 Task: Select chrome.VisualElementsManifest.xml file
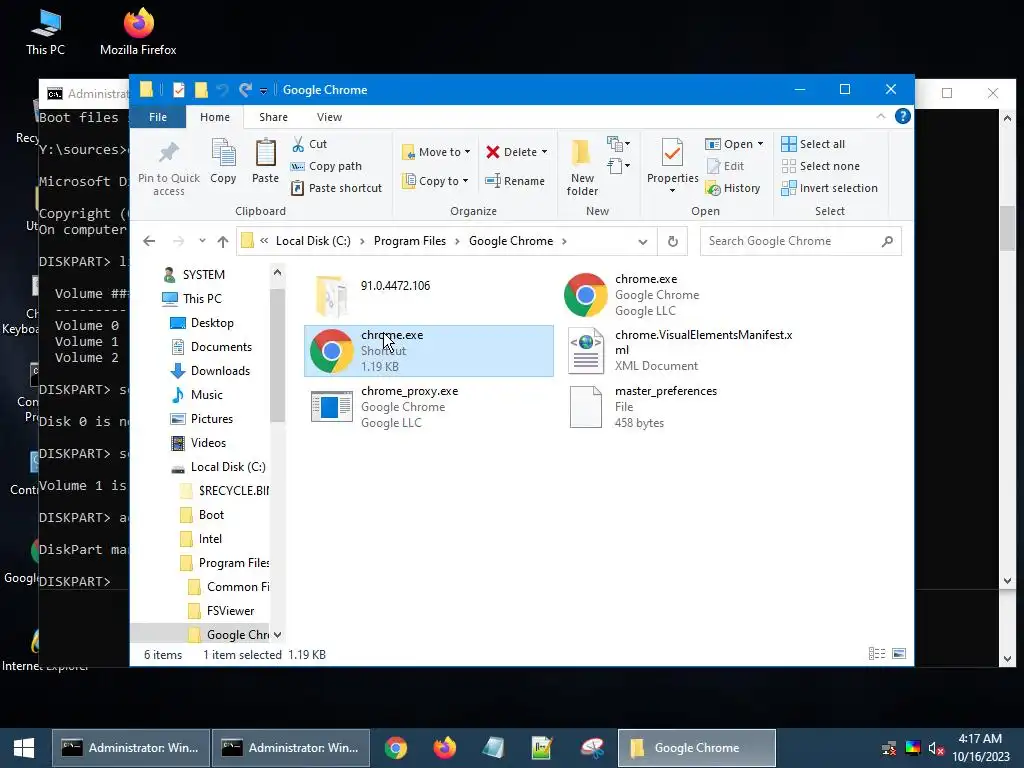click(x=682, y=351)
